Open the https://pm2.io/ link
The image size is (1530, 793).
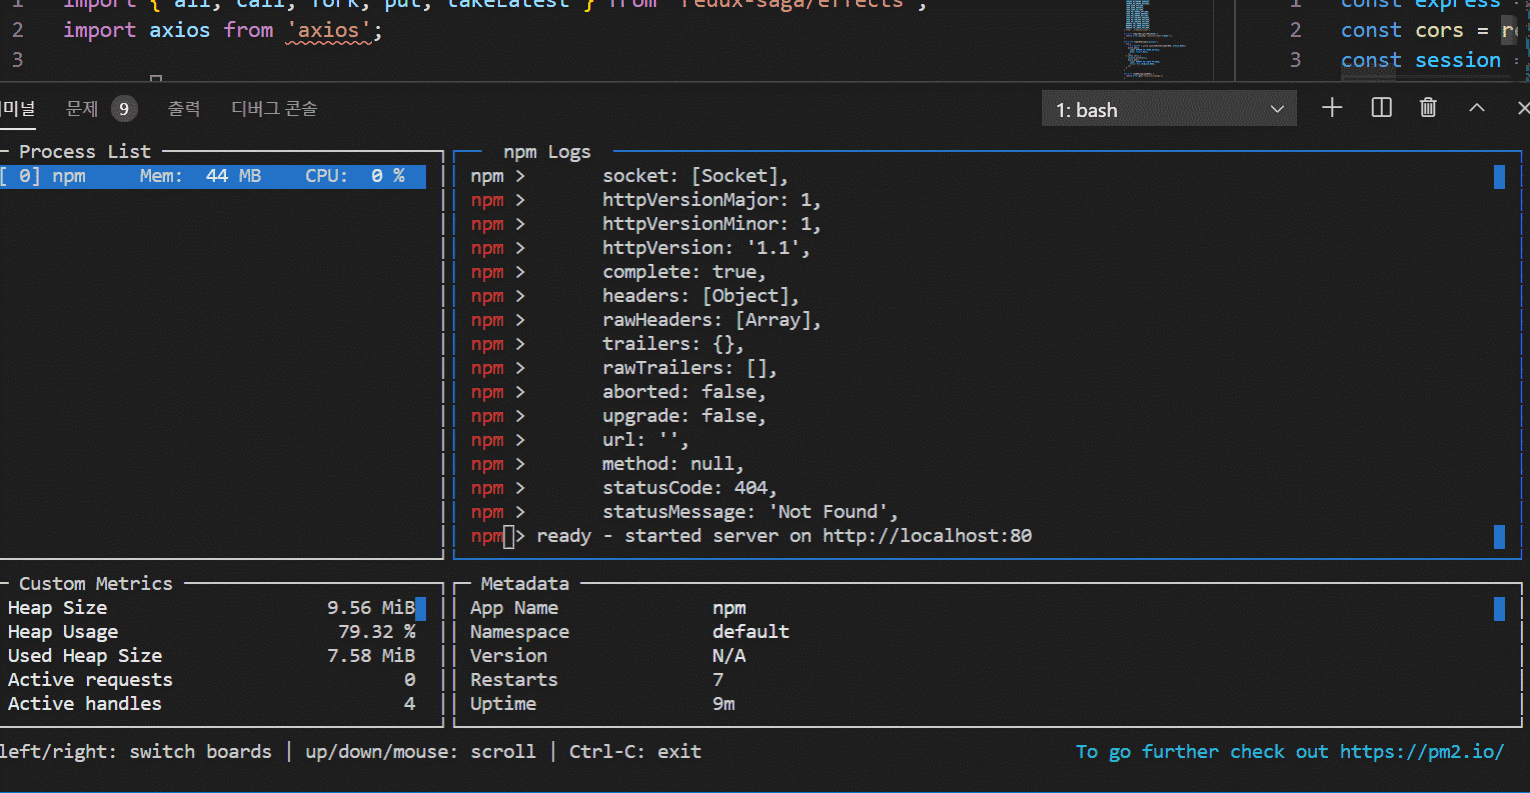click(x=1421, y=752)
